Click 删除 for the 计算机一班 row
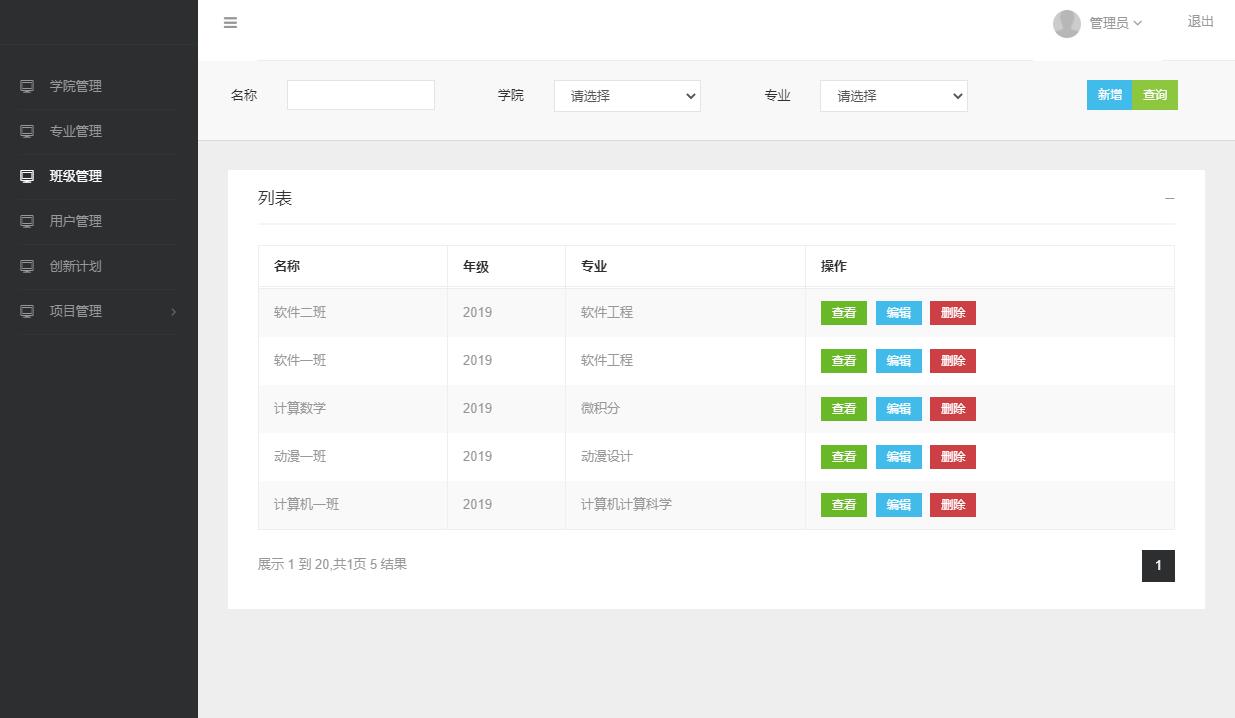Image resolution: width=1235 pixels, height=718 pixels. point(952,504)
